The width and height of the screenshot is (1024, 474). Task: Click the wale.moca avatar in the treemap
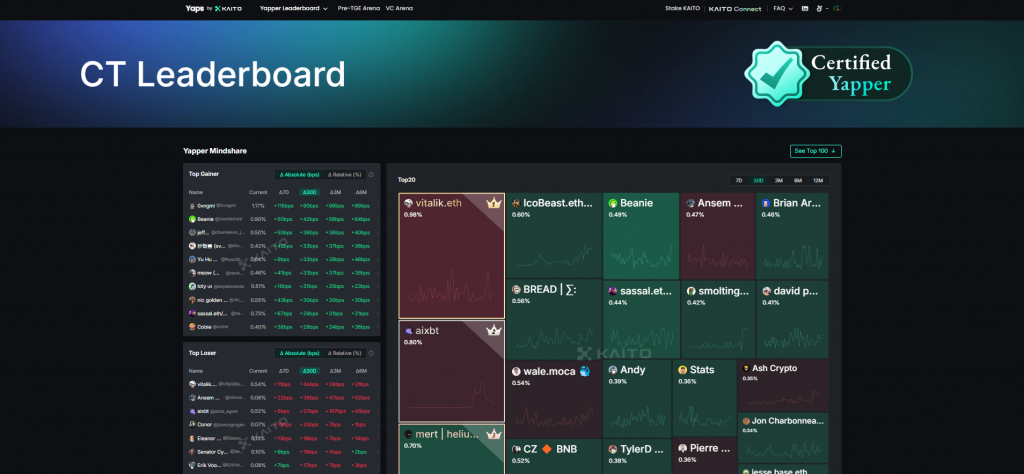click(516, 371)
